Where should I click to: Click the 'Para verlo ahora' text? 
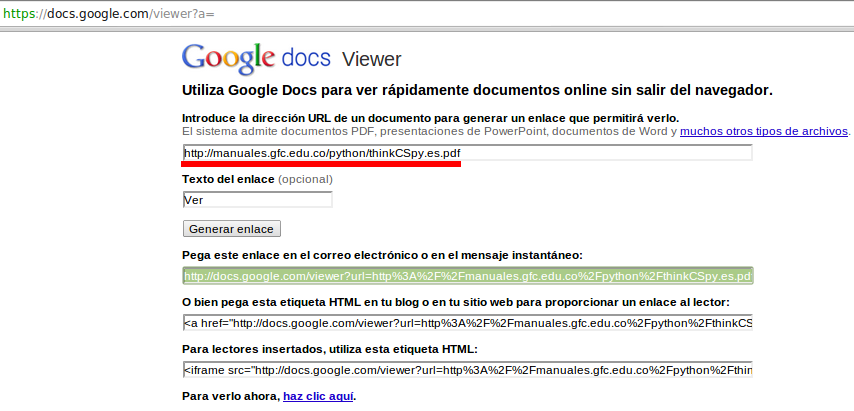pyautogui.click(x=231, y=396)
